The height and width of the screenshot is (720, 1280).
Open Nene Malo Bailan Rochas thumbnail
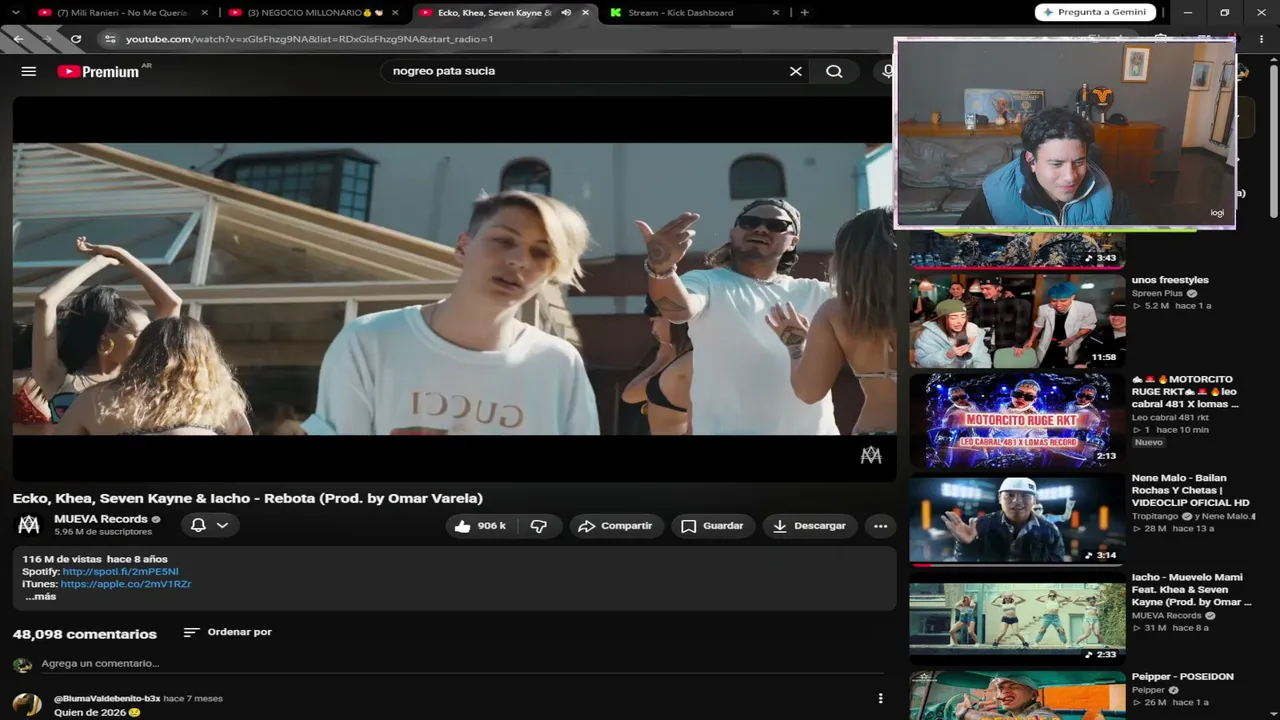pyautogui.click(x=1017, y=519)
